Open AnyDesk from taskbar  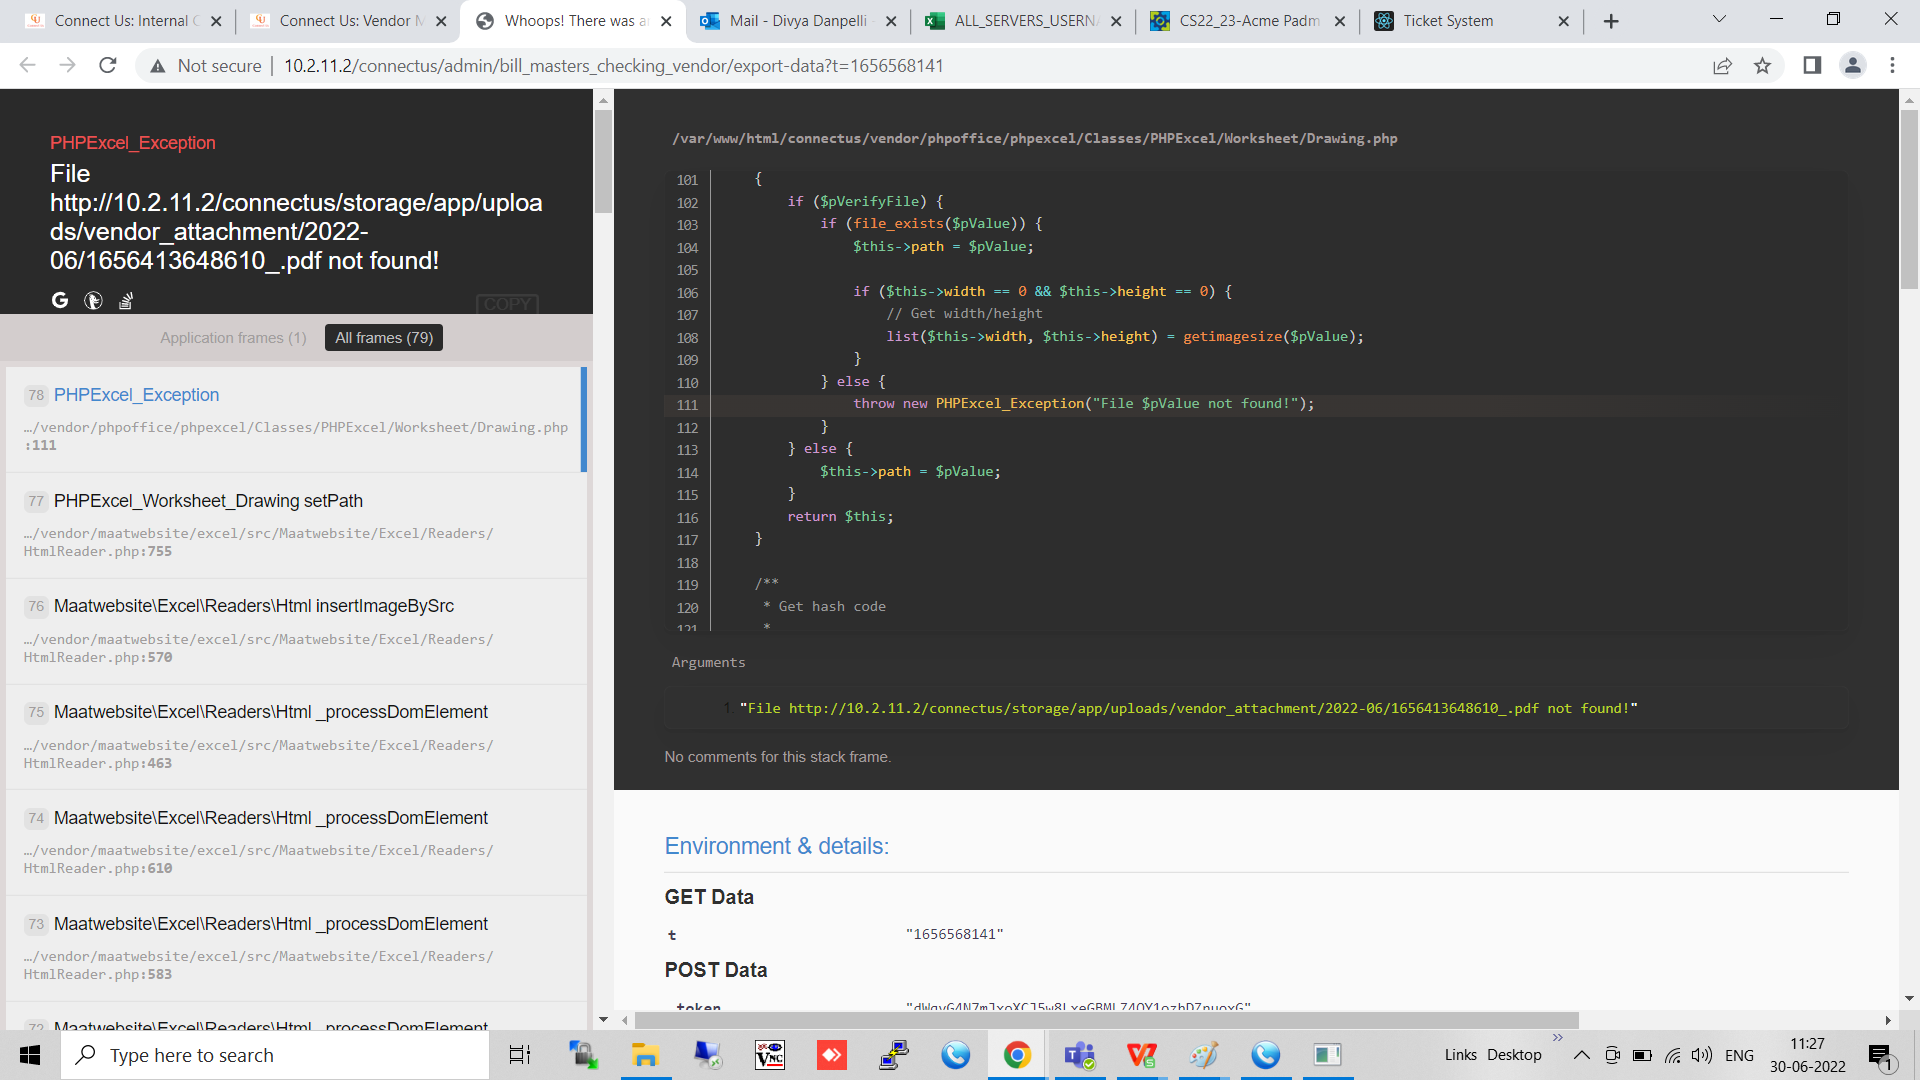tap(832, 1055)
